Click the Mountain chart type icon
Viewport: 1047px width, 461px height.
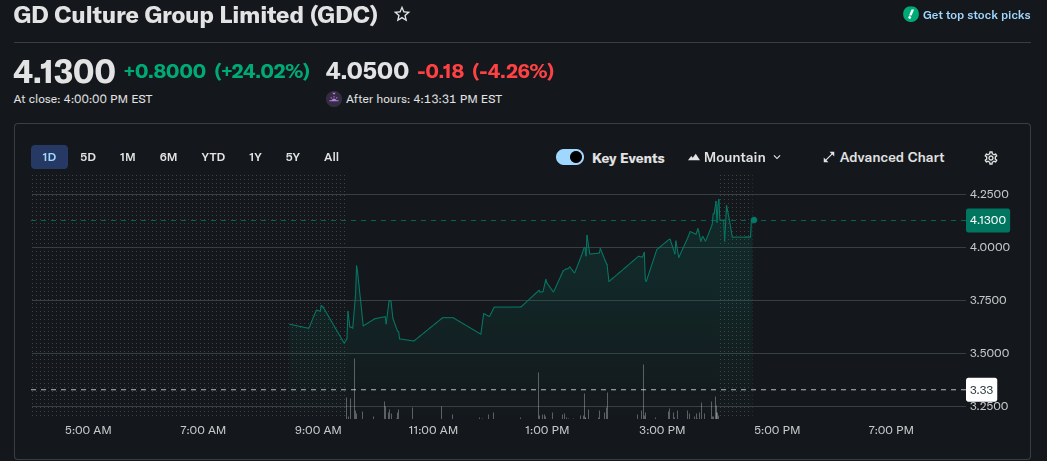694,158
